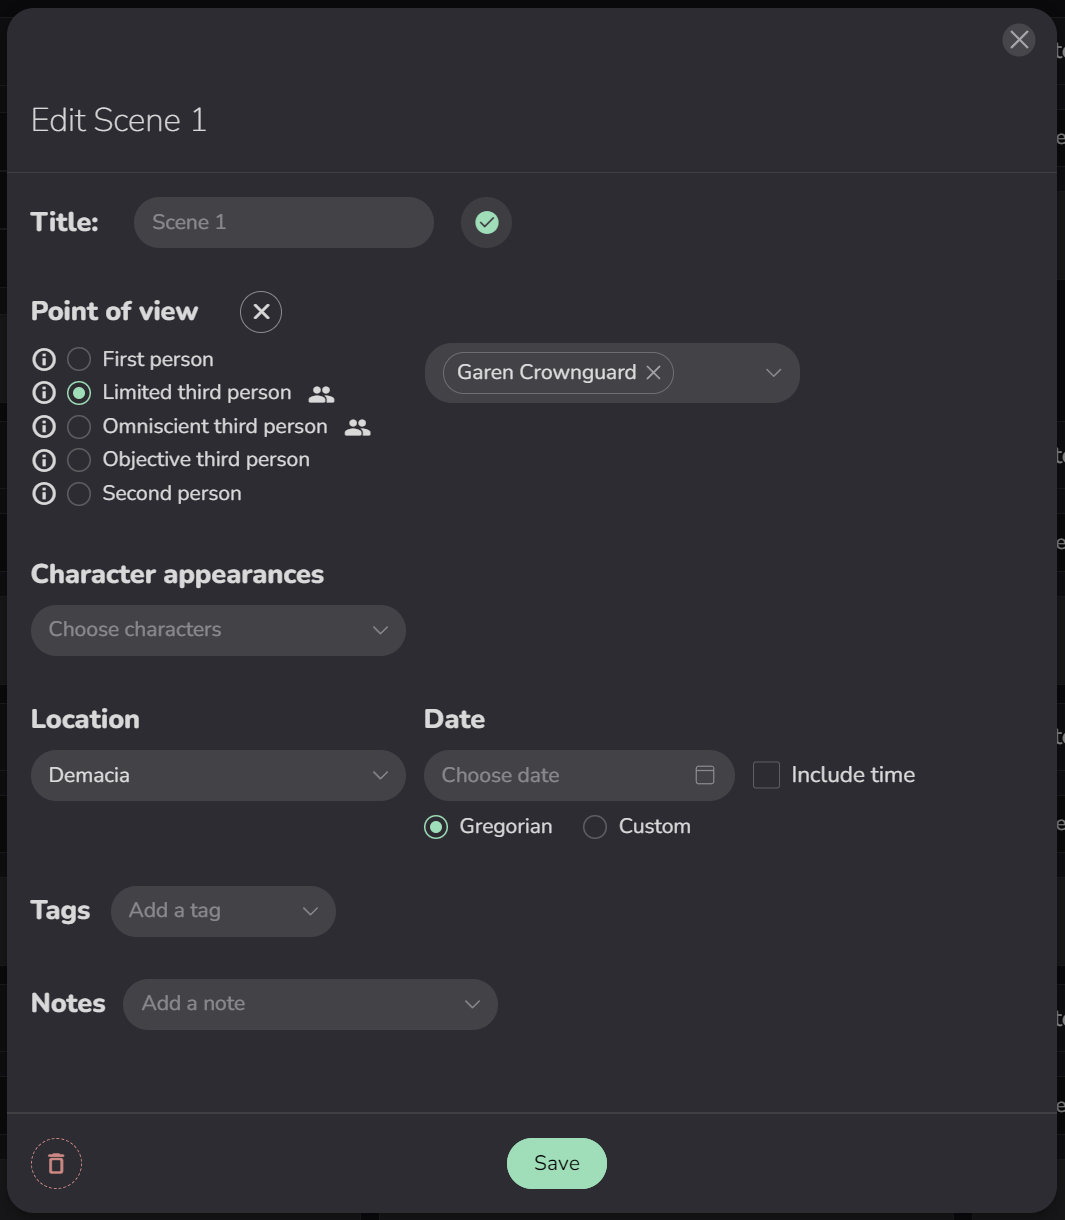Select First person point of view
The image size is (1065, 1220).
tap(79, 359)
